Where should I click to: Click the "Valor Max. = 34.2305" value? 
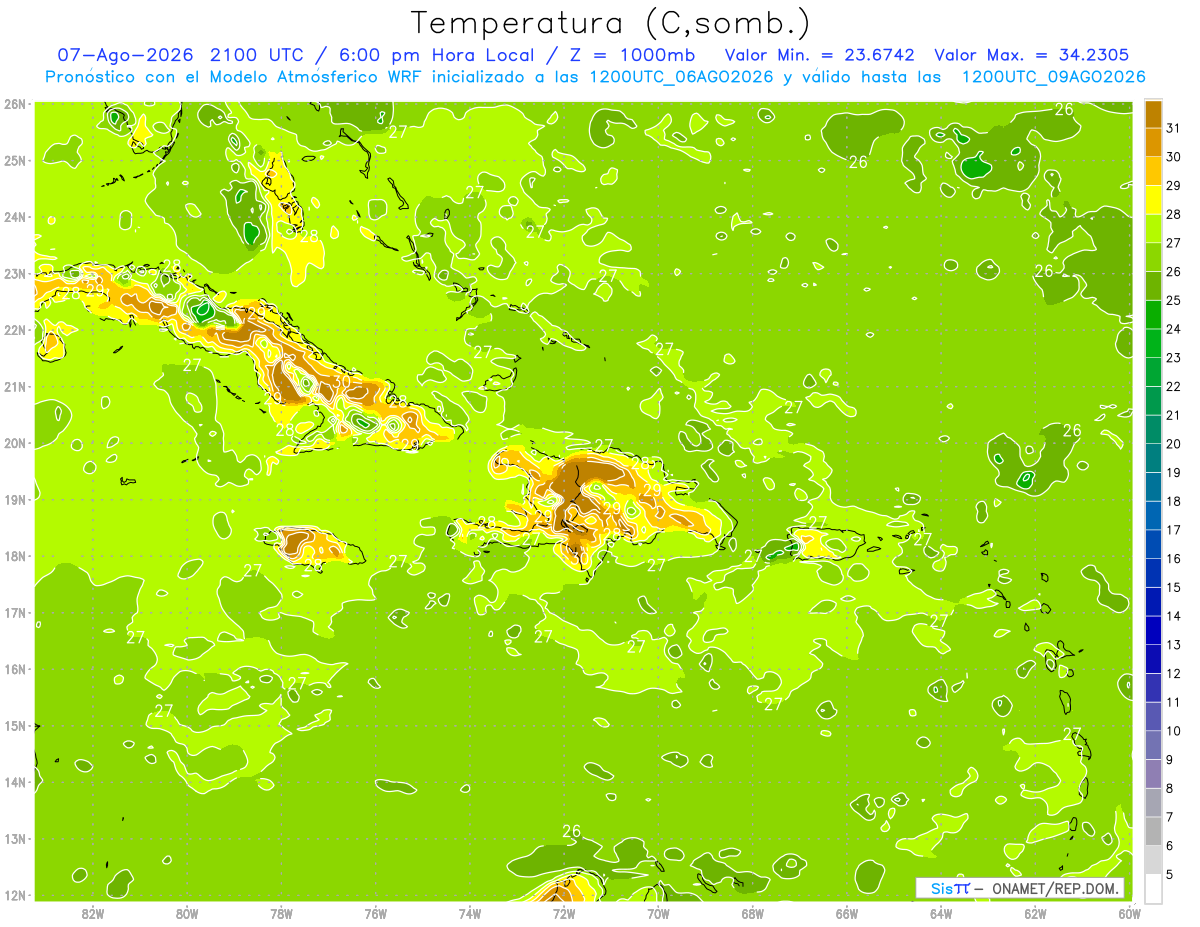tap(1032, 55)
